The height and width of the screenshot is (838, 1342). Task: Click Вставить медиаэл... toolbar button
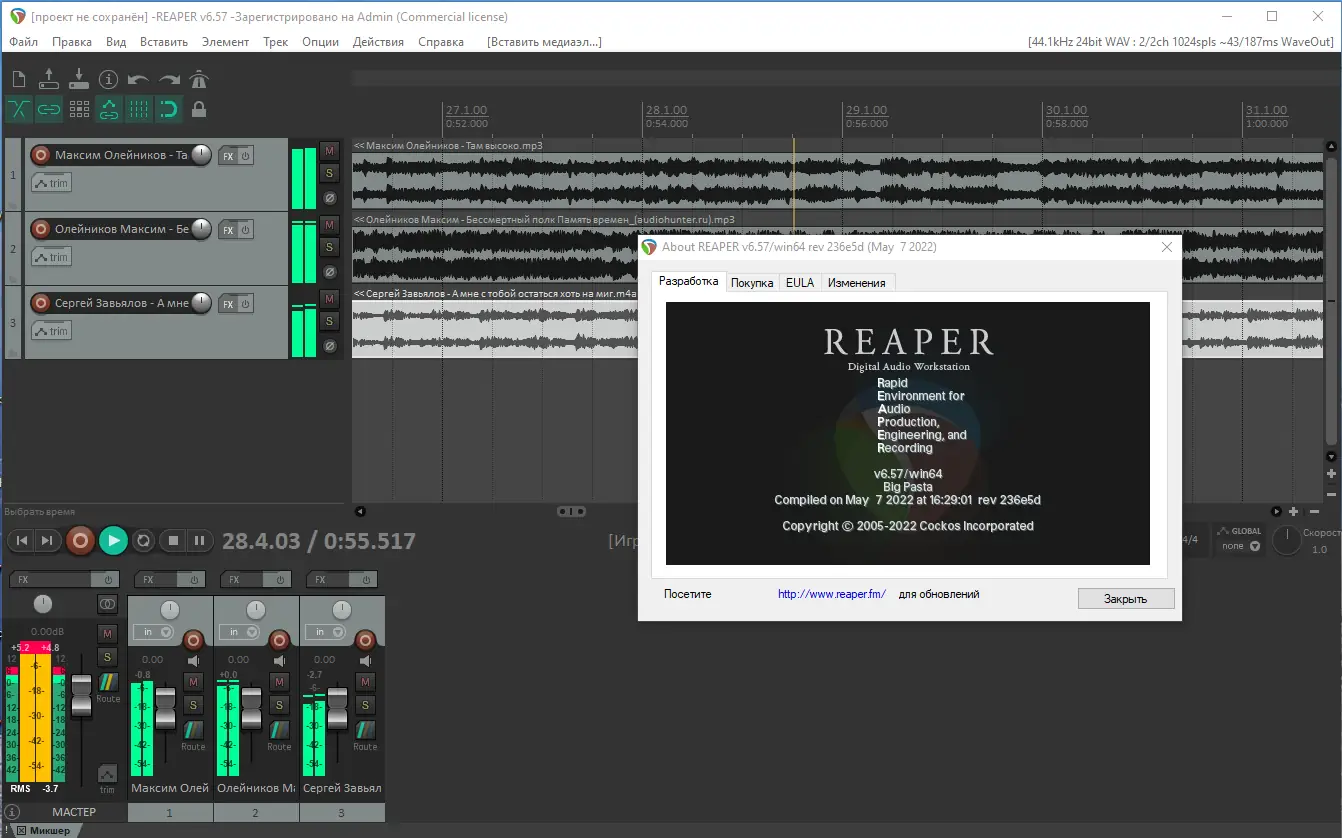click(x=545, y=42)
